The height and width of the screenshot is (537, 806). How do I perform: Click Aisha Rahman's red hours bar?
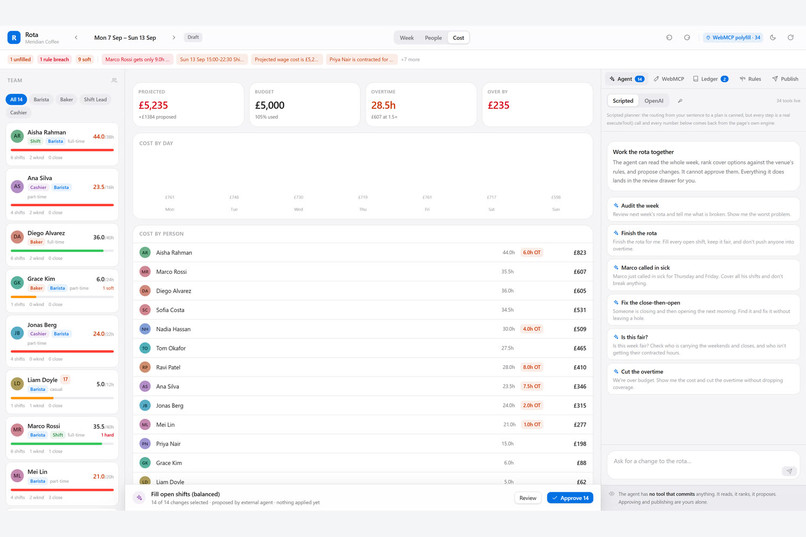pos(62,150)
